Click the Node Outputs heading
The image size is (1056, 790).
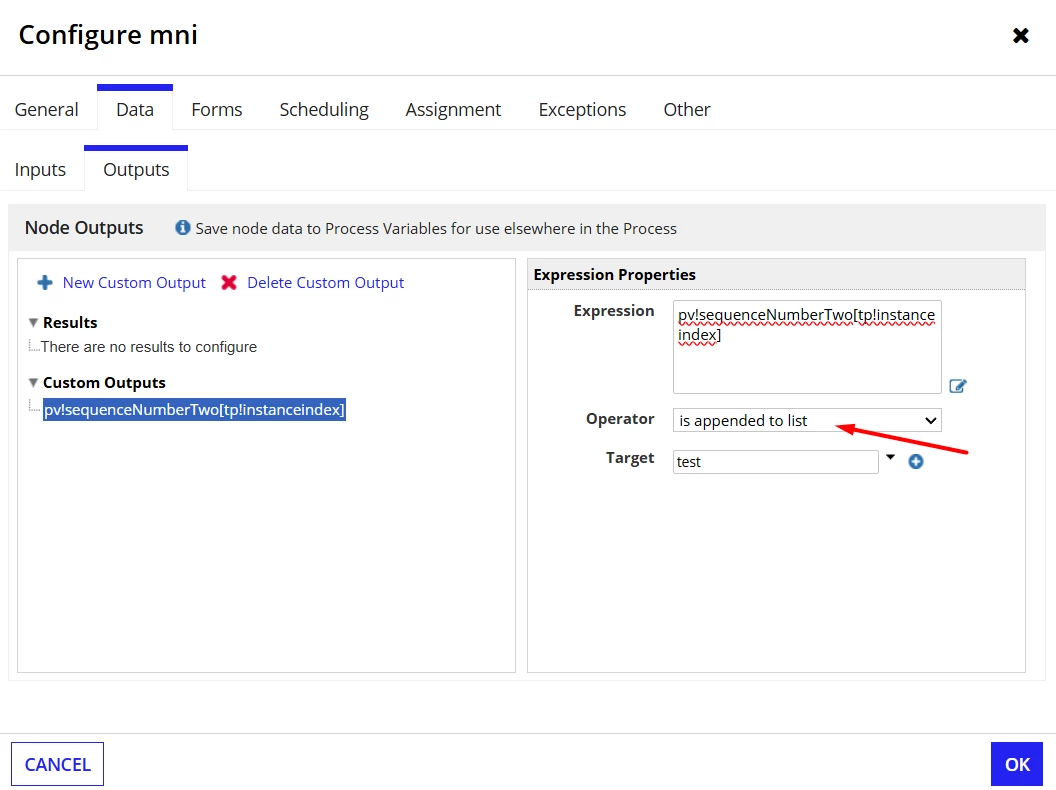tap(84, 228)
